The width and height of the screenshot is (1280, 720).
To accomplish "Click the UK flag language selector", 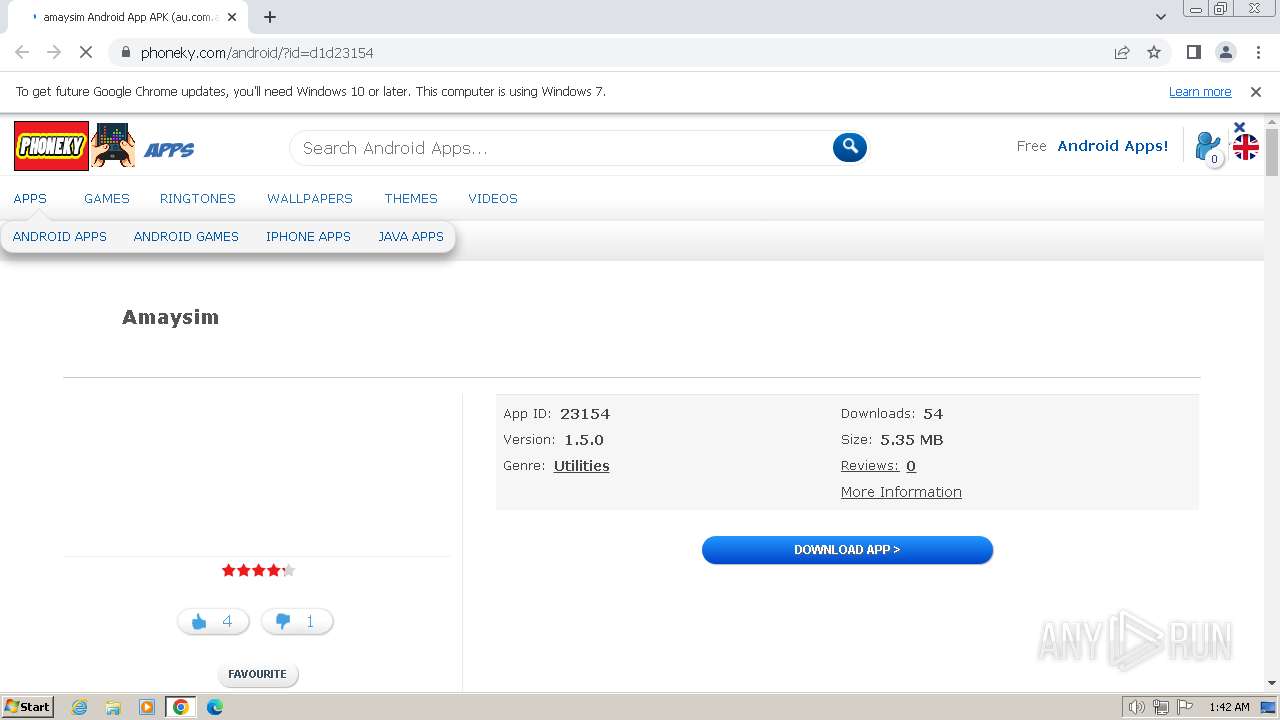I will (1246, 148).
